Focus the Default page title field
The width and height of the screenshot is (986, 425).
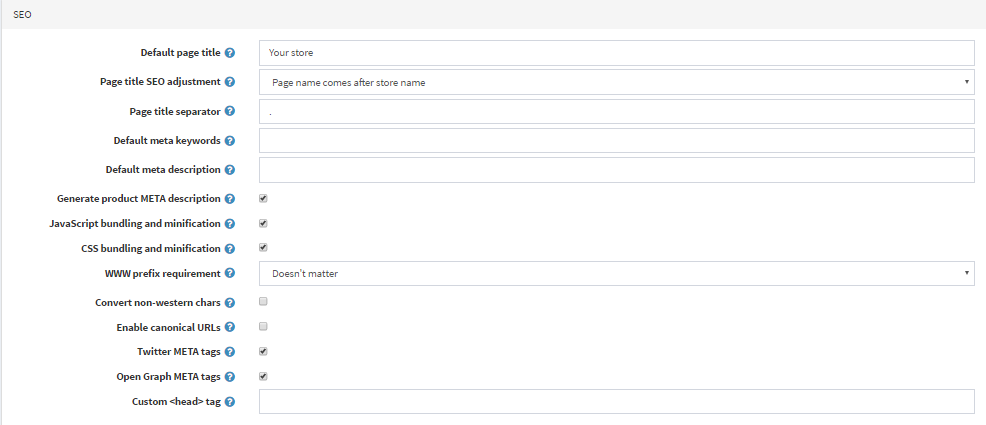coord(616,53)
